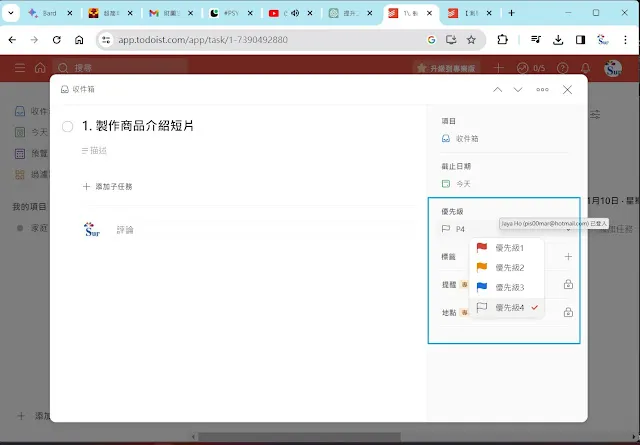Open productivity 0/5 indicator

coord(531,68)
